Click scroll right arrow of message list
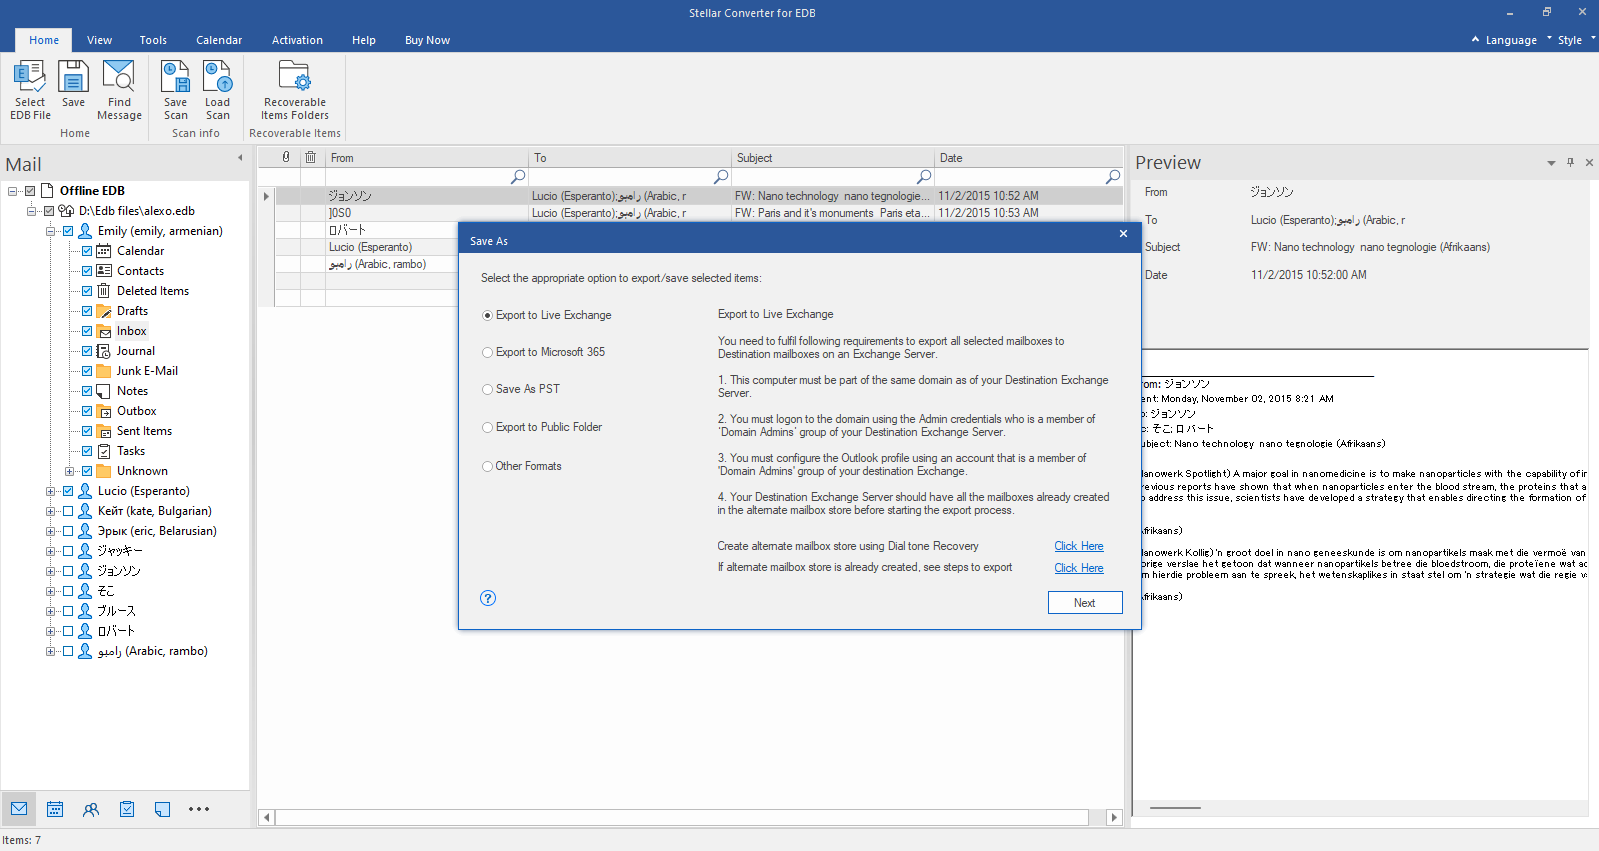Viewport: 1599px width, 851px height. tap(1114, 817)
